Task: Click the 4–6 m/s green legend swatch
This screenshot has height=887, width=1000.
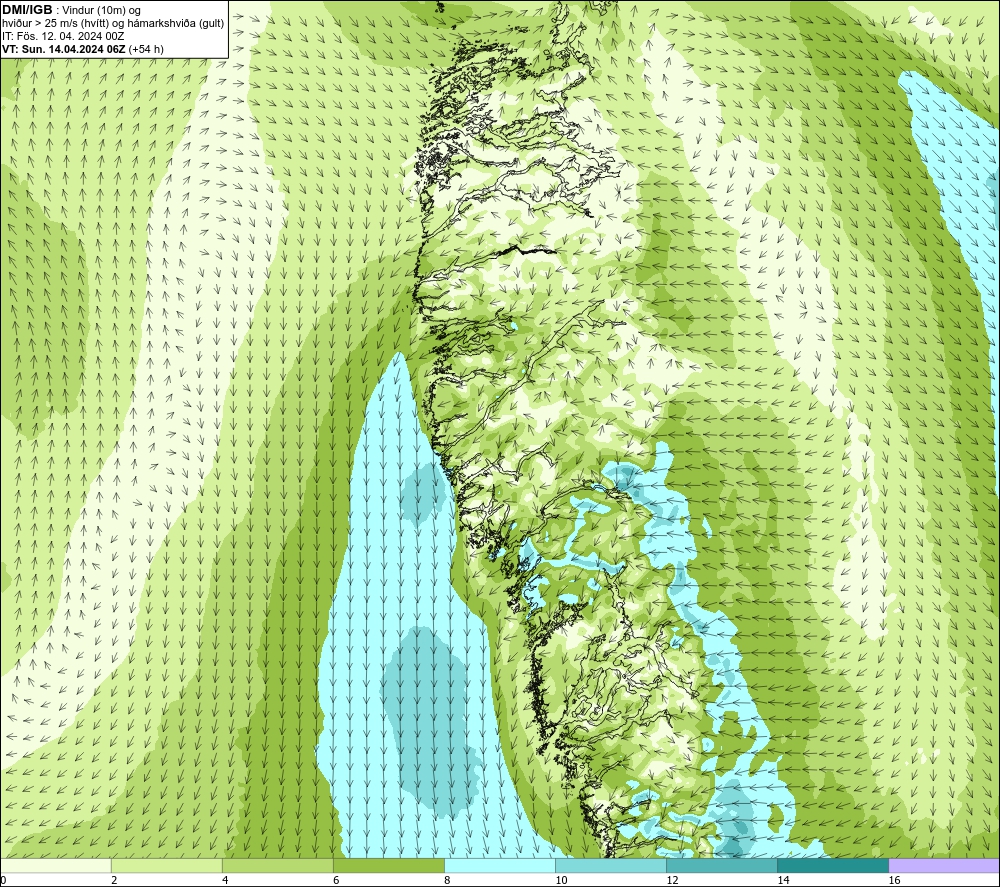Action: click(278, 866)
